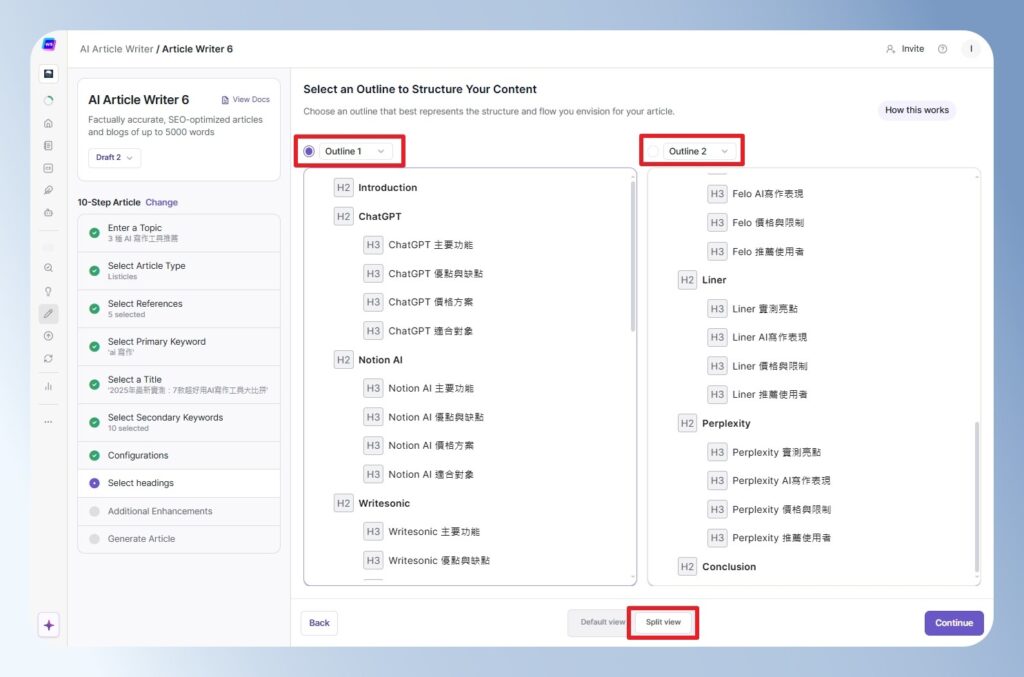1024x677 pixels.
Task: Click the H3 tag beside Felo AI寫作表現
Action: coord(717,194)
